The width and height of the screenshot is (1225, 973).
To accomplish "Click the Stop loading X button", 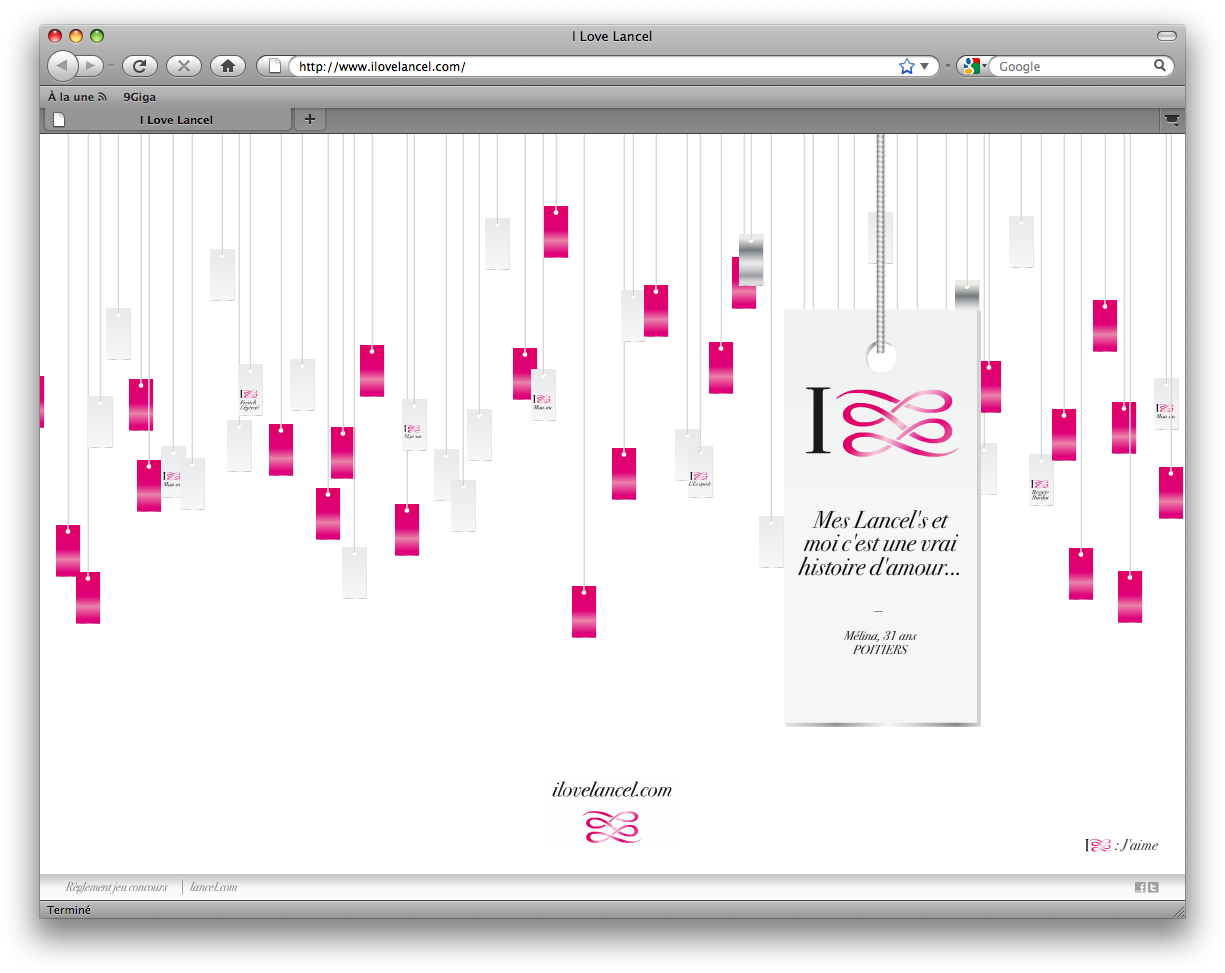I will [184, 66].
